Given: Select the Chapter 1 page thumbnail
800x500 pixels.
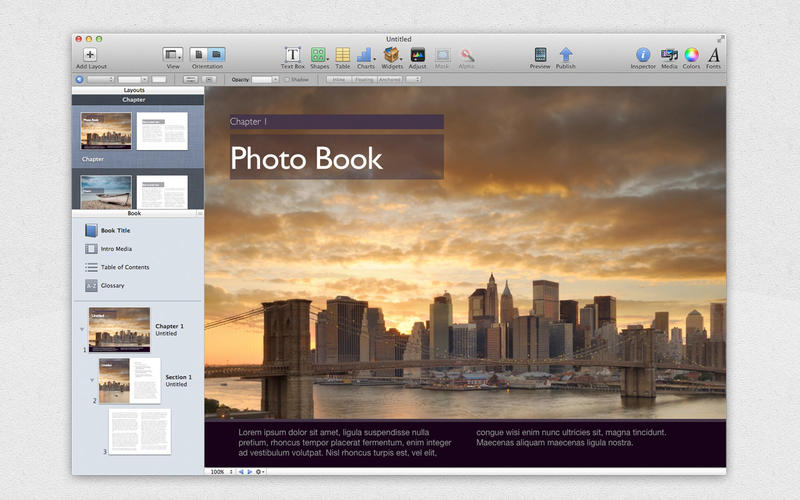Looking at the screenshot, I should (x=119, y=330).
